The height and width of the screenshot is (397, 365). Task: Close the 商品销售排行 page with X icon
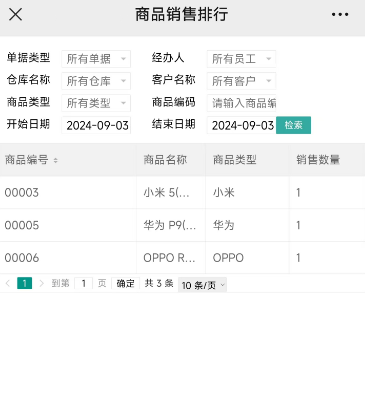[15, 14]
